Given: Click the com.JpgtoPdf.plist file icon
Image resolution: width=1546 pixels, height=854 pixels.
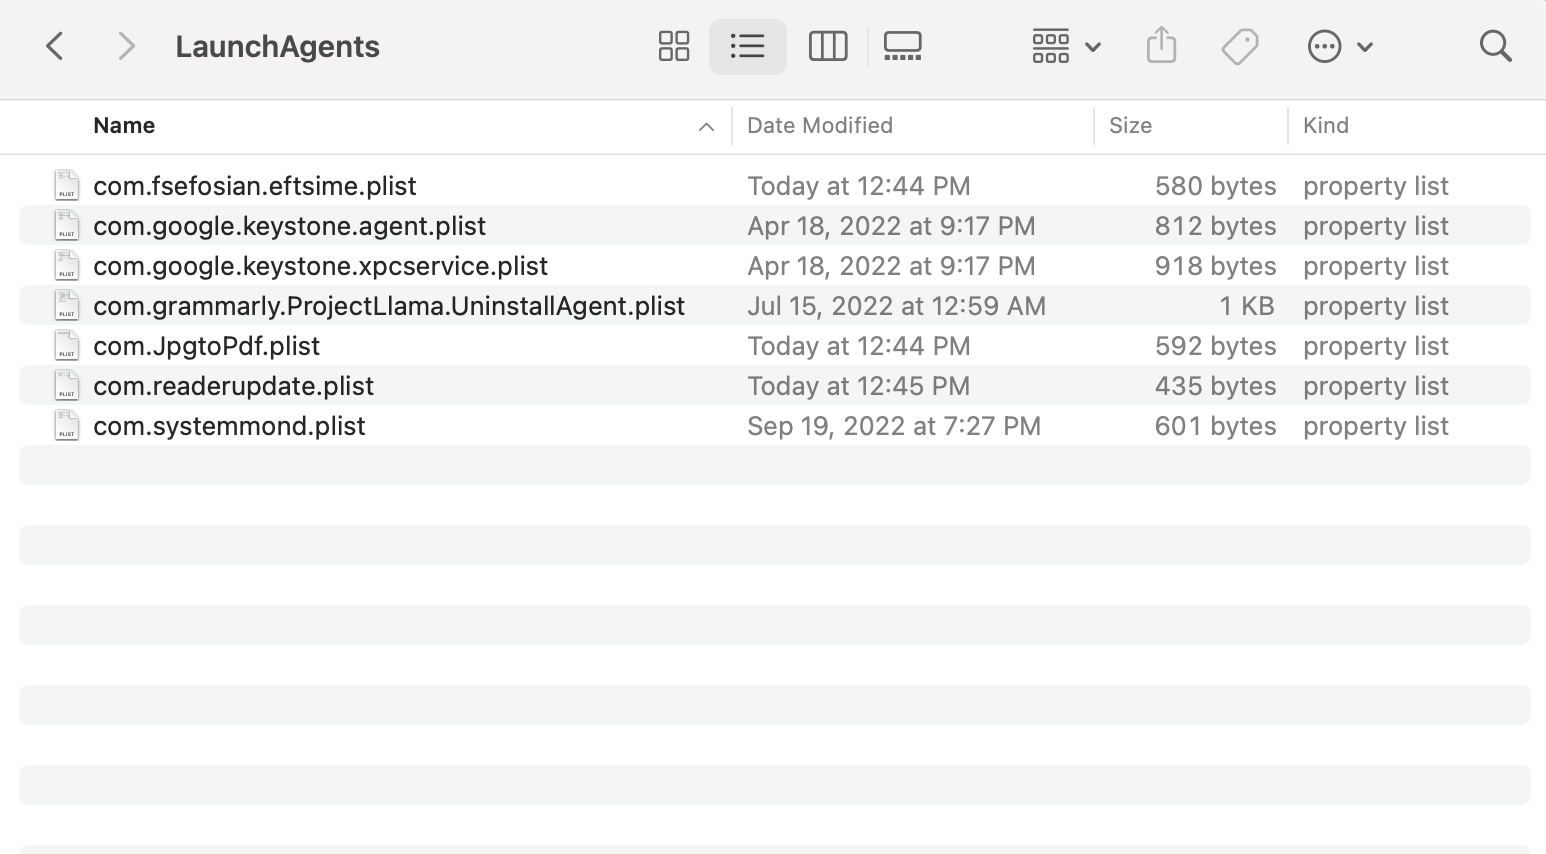Looking at the screenshot, I should [67, 346].
